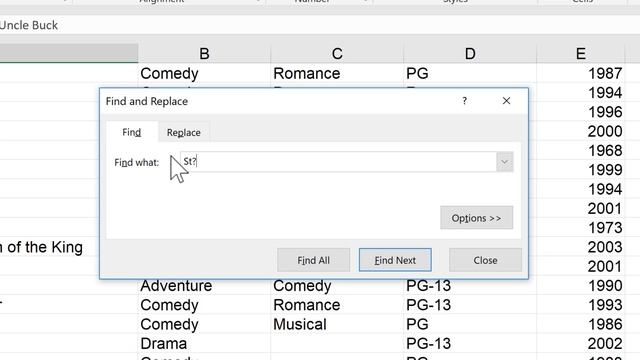This screenshot has height=360, width=640.
Task: Select the year cell 1996
Action: [580, 112]
